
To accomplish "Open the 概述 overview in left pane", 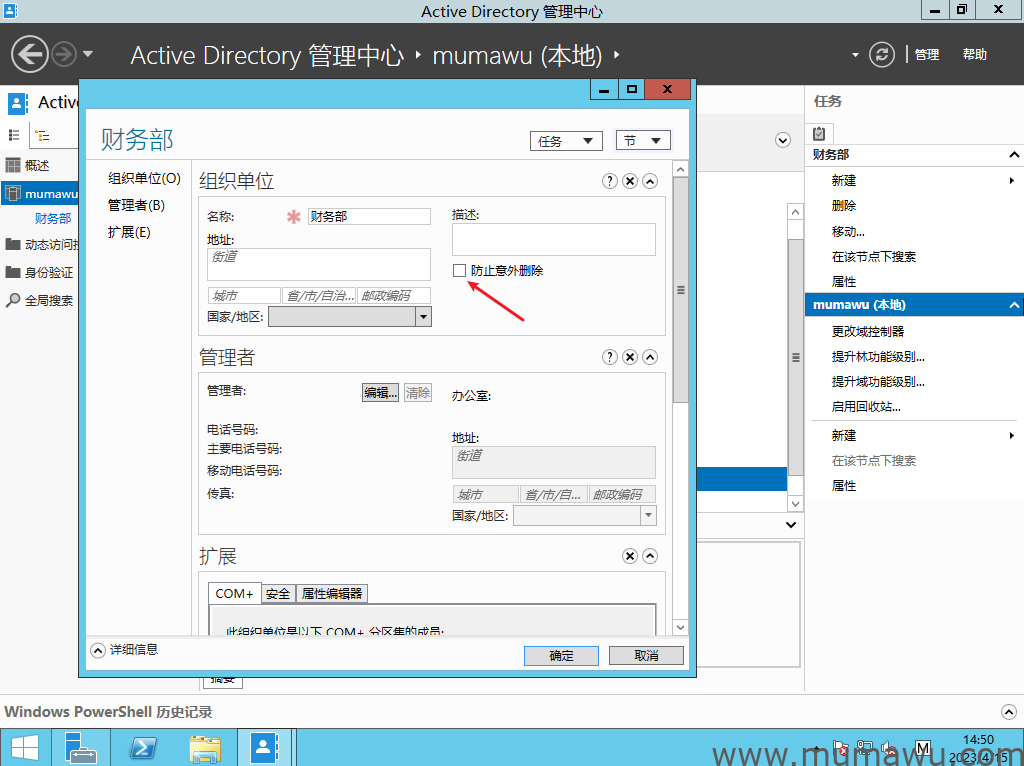I will 39,165.
